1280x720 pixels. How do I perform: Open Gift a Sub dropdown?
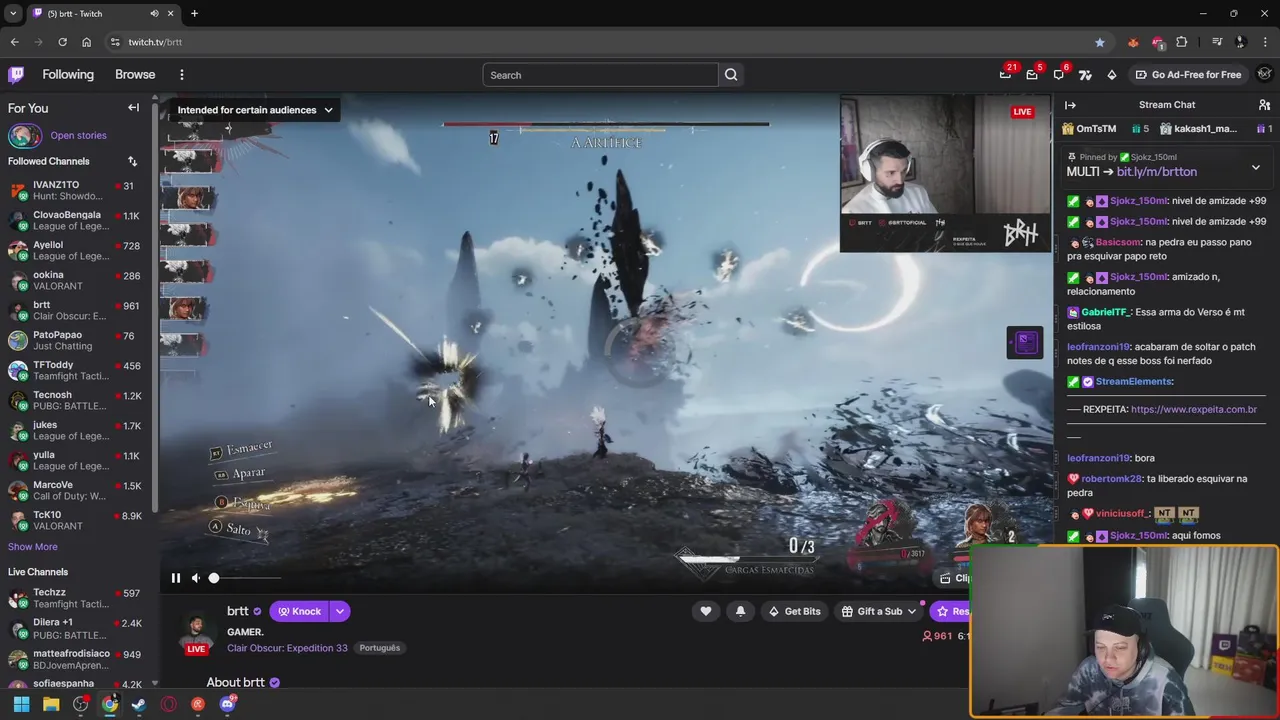(x=879, y=611)
